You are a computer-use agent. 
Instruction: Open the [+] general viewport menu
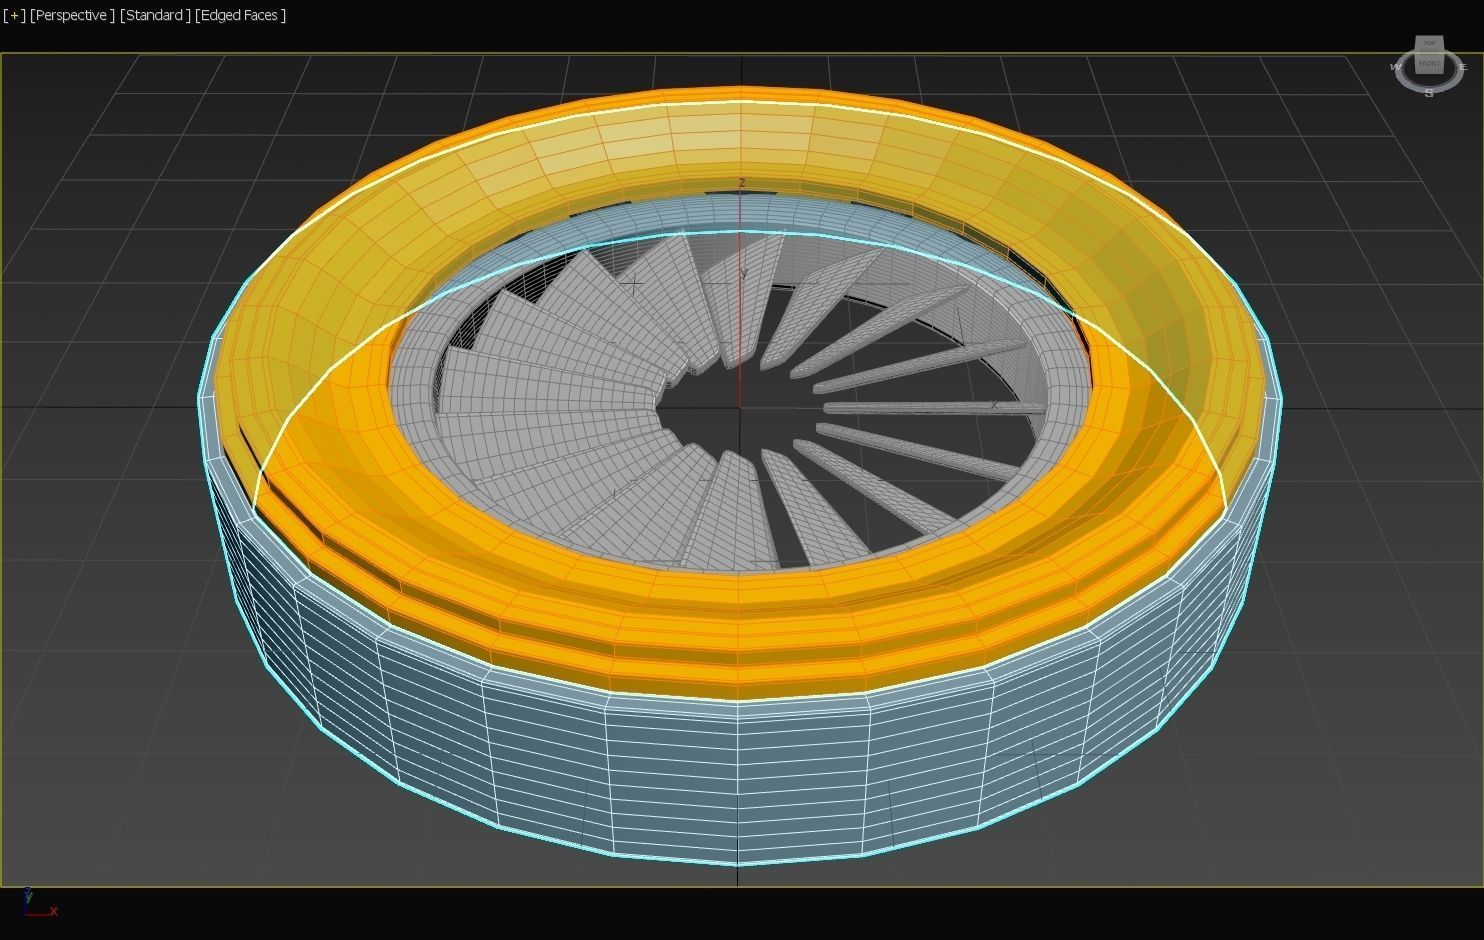[x=14, y=15]
